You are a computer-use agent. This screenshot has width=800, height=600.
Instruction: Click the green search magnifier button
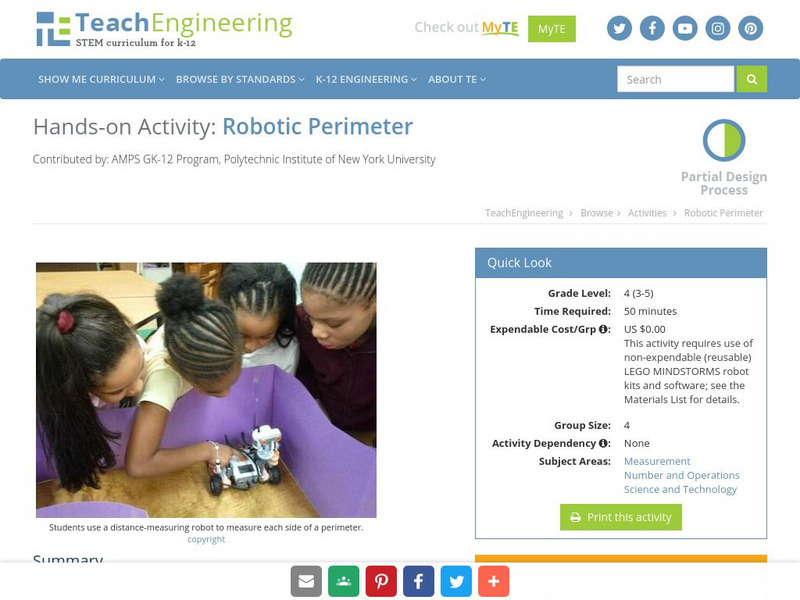(752, 79)
